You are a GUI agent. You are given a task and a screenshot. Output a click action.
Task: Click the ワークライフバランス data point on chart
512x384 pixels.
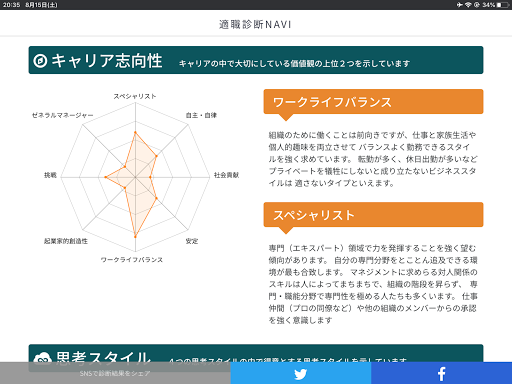pyautogui.click(x=135, y=237)
